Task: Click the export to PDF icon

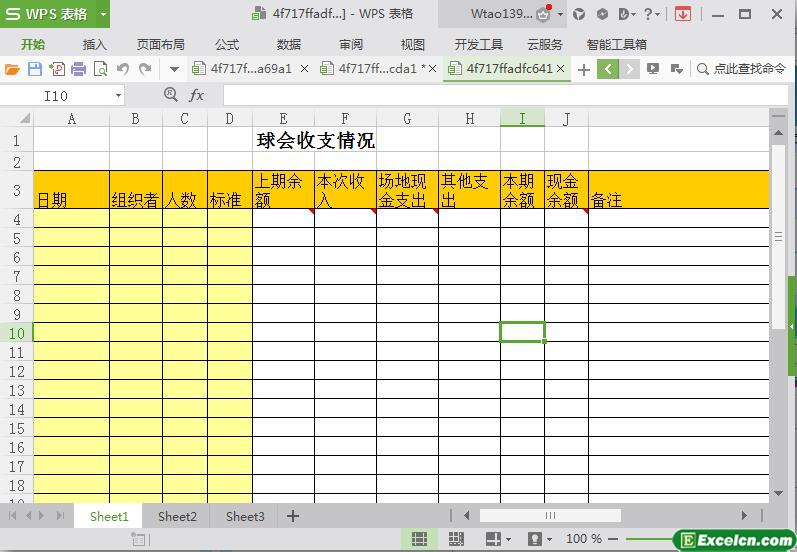Action: click(x=56, y=69)
